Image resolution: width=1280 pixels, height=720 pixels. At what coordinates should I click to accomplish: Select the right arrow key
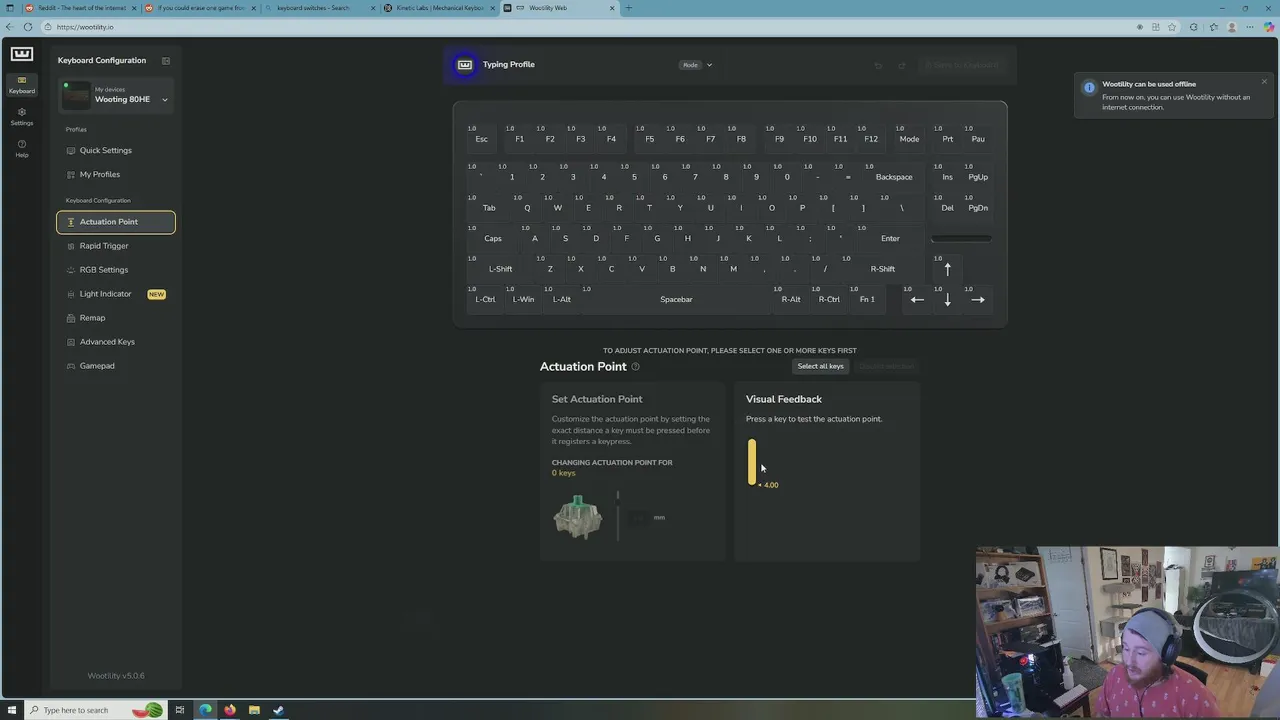[x=978, y=299]
